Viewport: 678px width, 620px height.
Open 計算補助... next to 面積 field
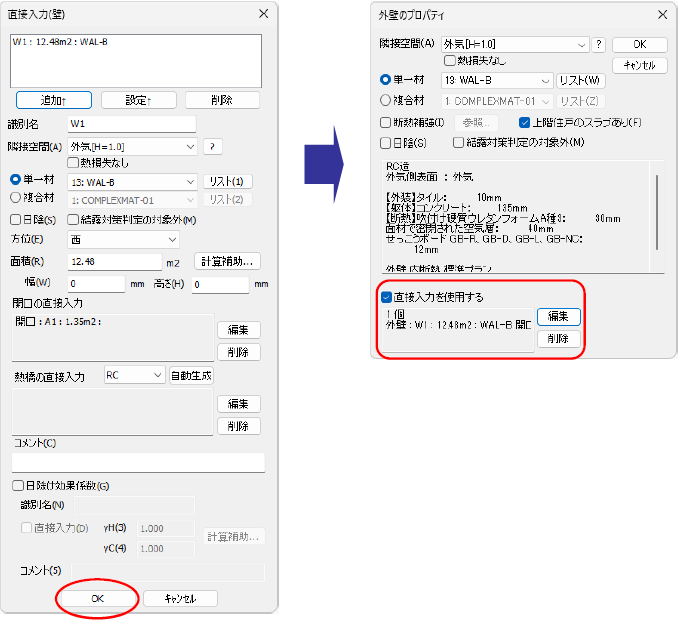click(x=227, y=261)
